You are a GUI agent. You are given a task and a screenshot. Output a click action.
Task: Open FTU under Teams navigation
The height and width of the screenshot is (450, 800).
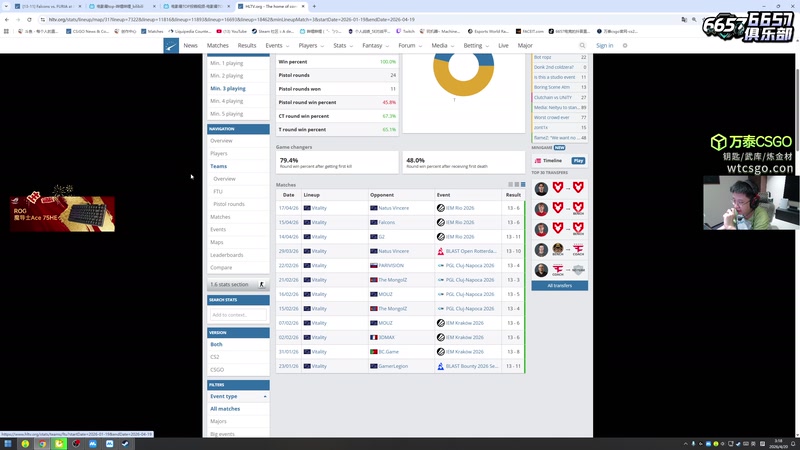[218, 192]
